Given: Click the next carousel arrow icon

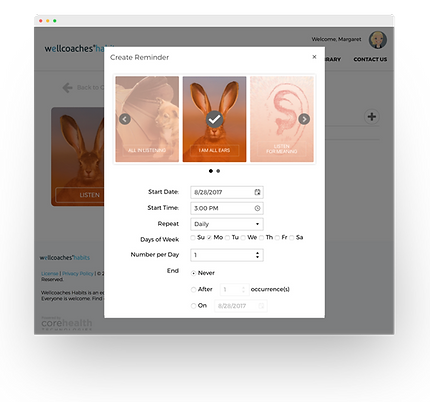Looking at the screenshot, I should click(x=304, y=119).
